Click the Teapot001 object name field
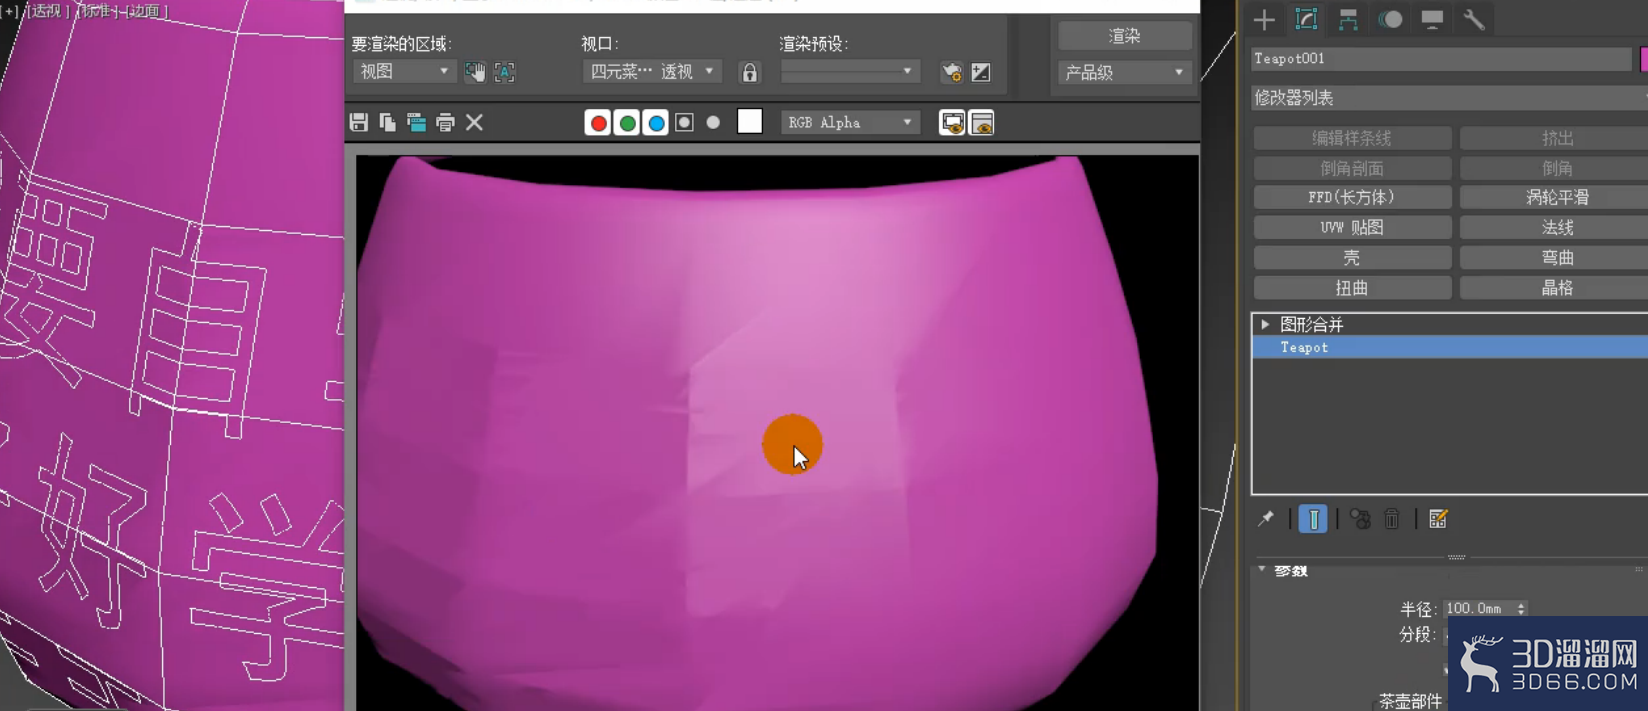 (1441, 59)
